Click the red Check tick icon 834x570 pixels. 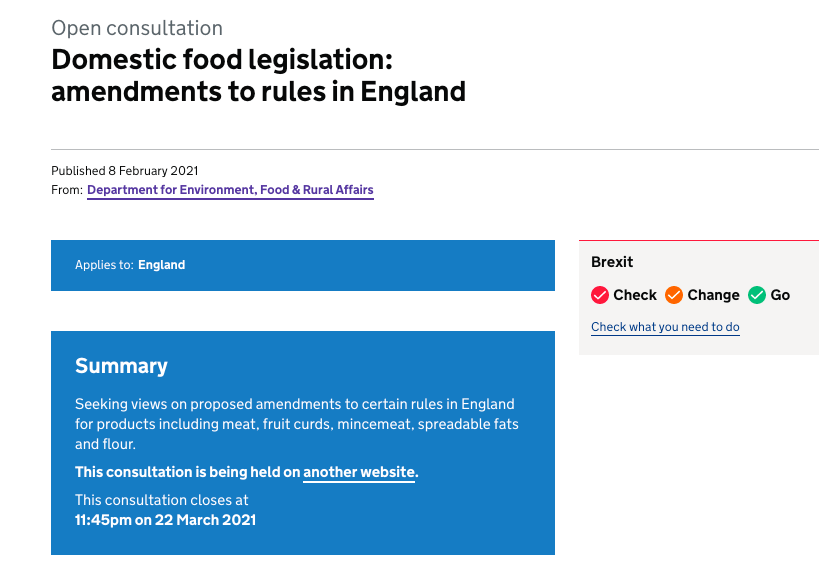600,295
